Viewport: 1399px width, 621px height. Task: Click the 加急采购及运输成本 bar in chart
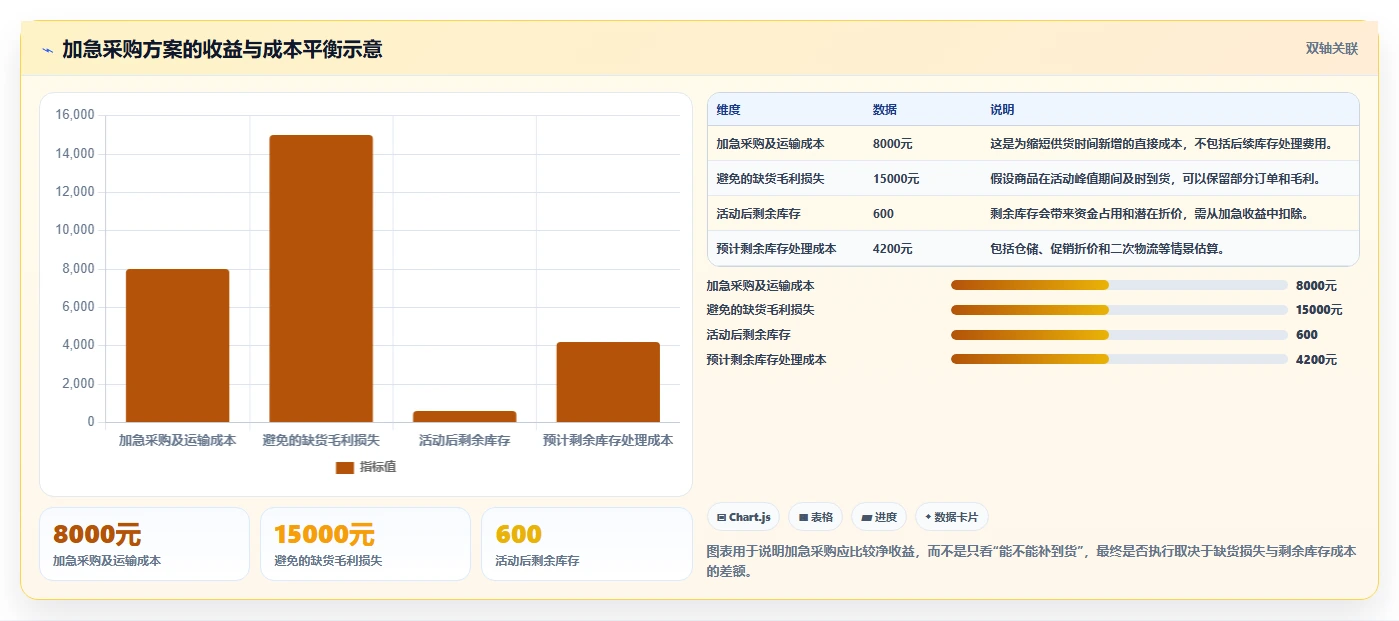click(177, 346)
